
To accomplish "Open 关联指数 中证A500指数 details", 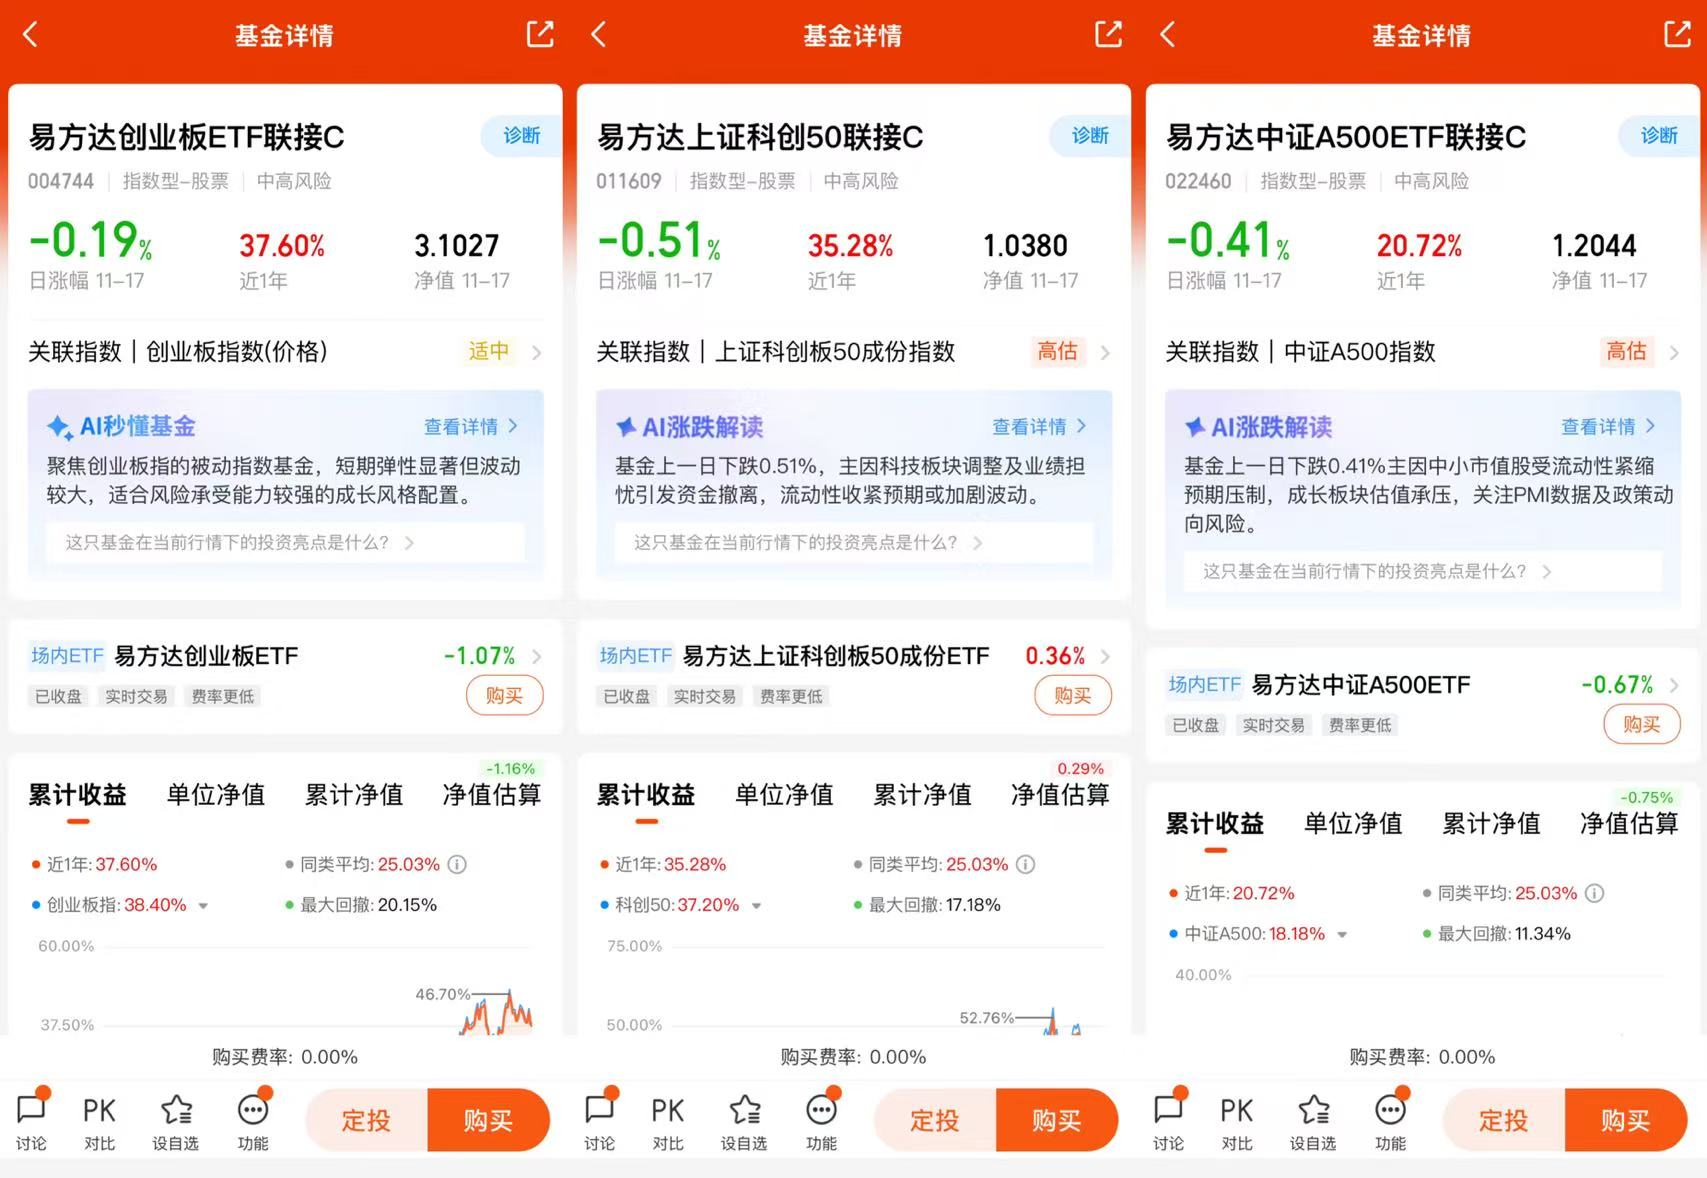I will [x=1423, y=352].
